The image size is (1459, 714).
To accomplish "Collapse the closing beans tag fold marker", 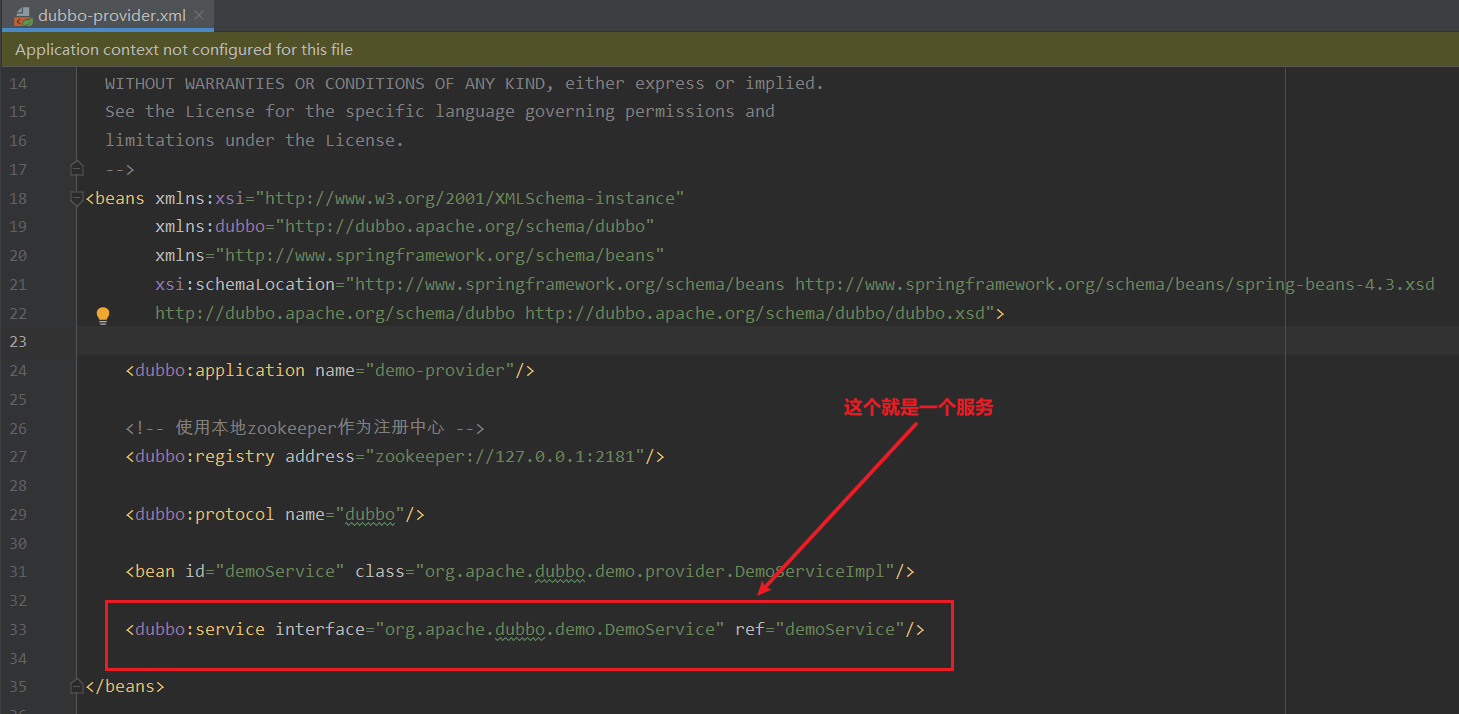I will 77,687.
